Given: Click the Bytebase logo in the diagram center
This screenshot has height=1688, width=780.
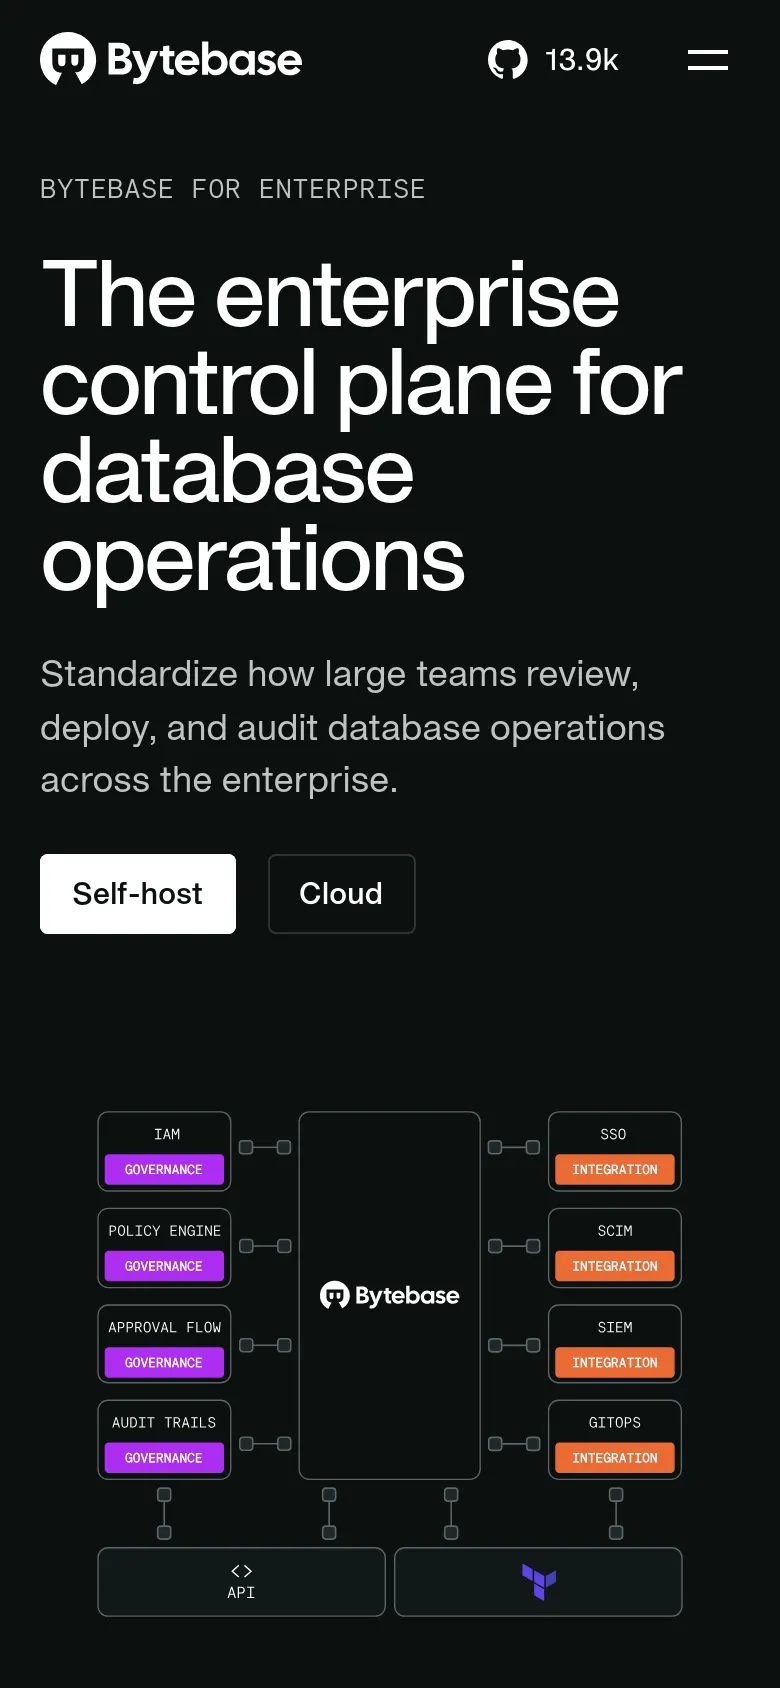Looking at the screenshot, I should [390, 1296].
